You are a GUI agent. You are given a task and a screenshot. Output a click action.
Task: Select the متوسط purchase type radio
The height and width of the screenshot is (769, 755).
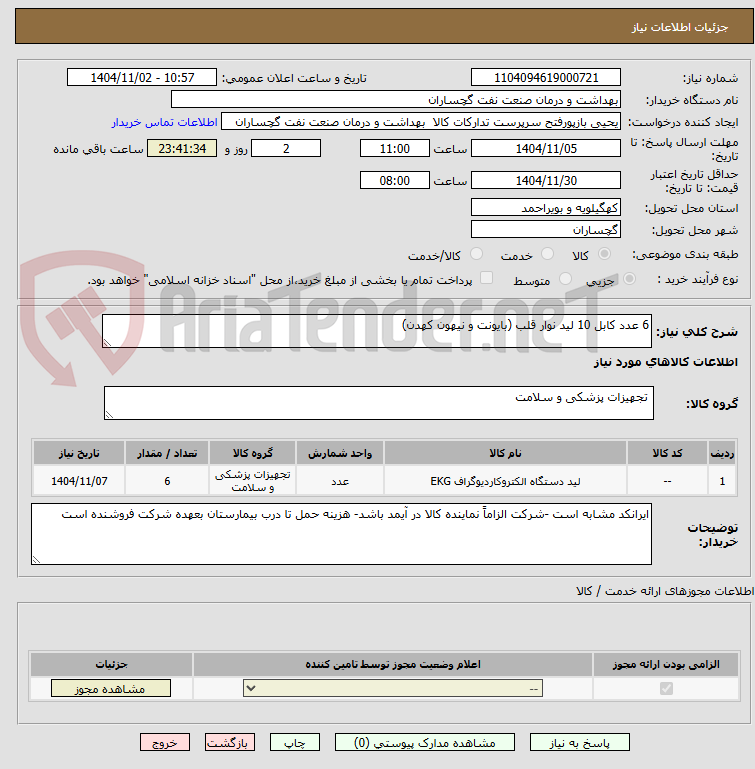pos(565,279)
